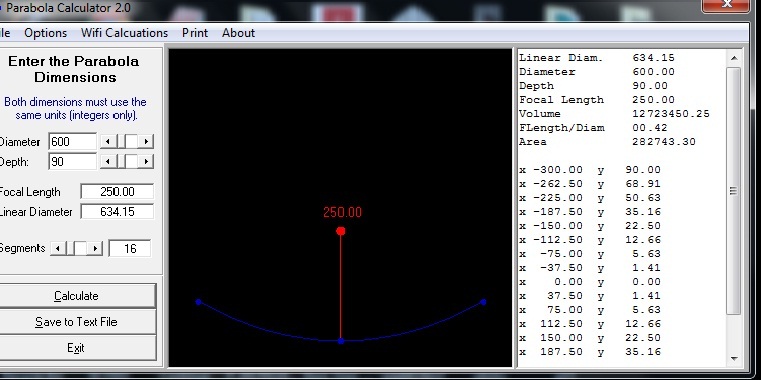761x380 pixels.
Task: Click the Depth input field
Action: point(72,162)
